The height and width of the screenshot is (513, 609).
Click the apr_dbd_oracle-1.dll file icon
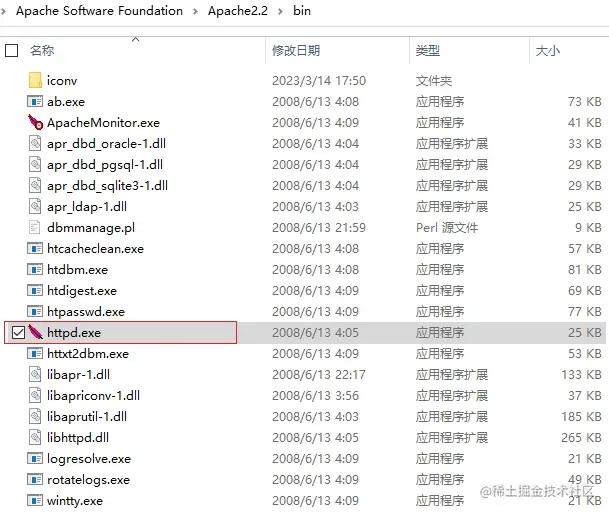[35, 143]
